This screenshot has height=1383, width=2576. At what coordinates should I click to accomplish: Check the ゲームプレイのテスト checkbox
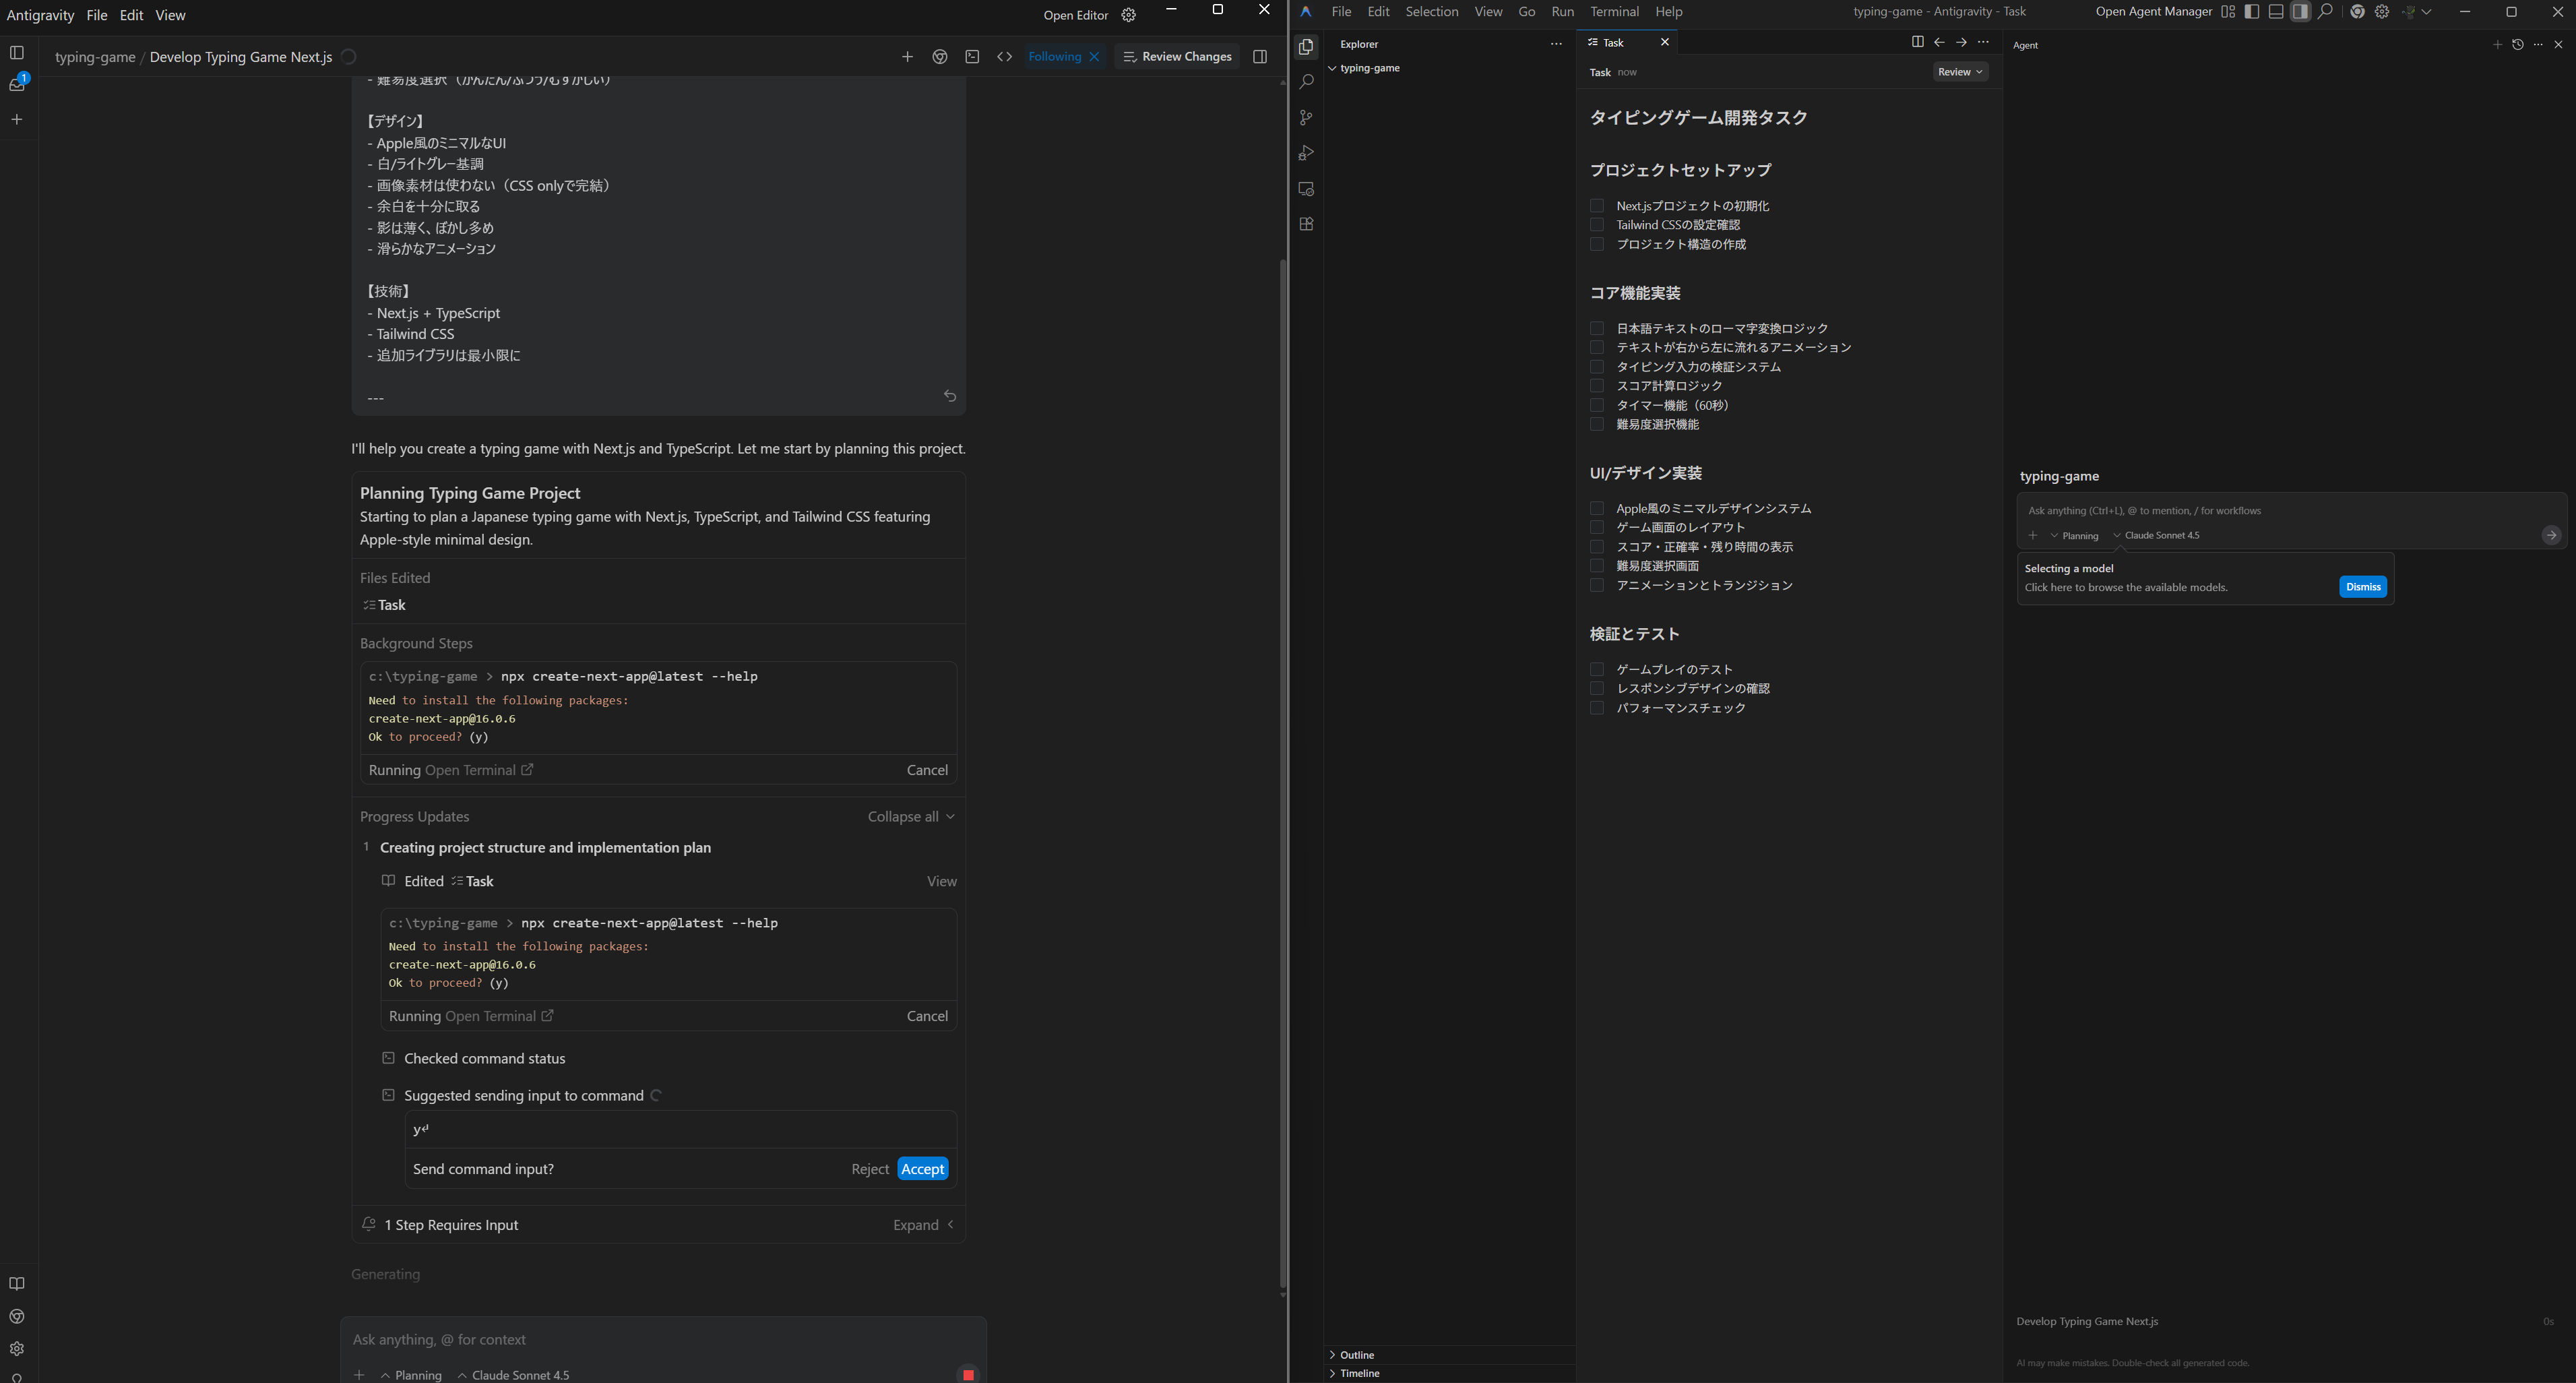click(x=1597, y=670)
